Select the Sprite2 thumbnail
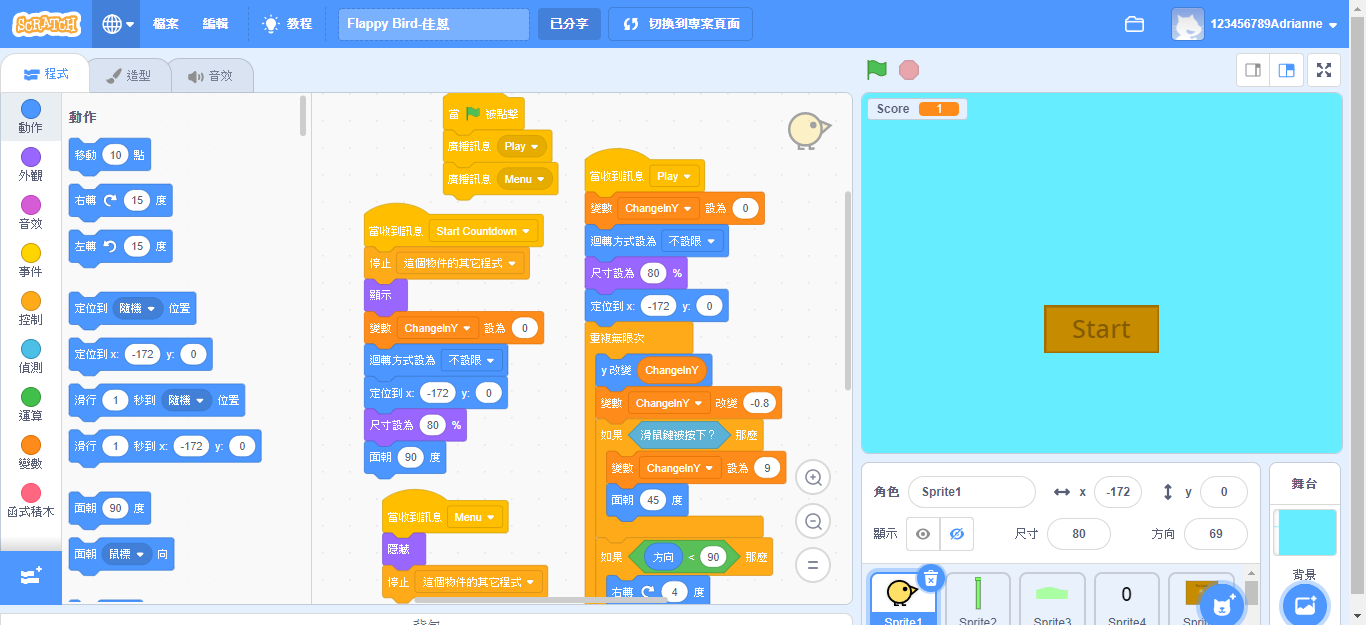1366x625 pixels. pos(978,599)
